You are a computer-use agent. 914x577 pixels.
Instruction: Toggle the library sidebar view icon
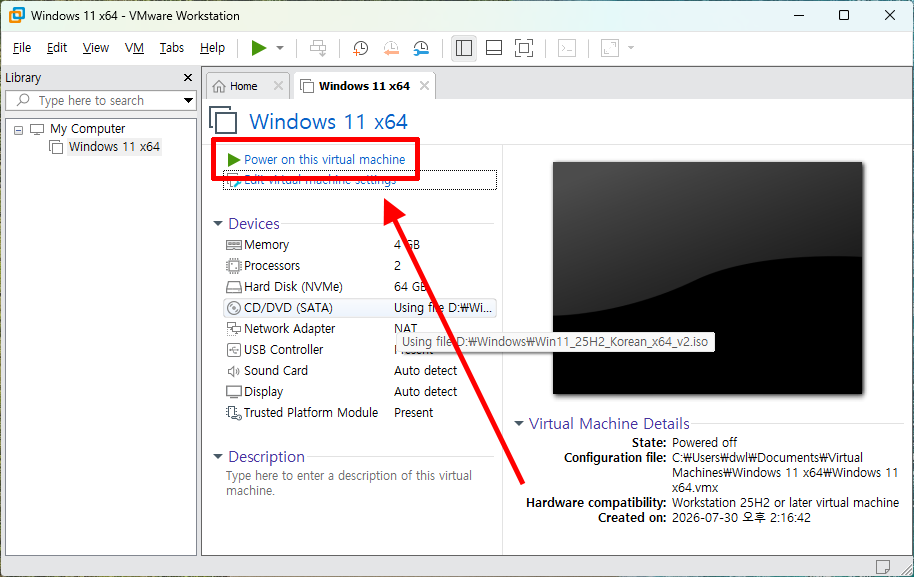click(x=464, y=48)
